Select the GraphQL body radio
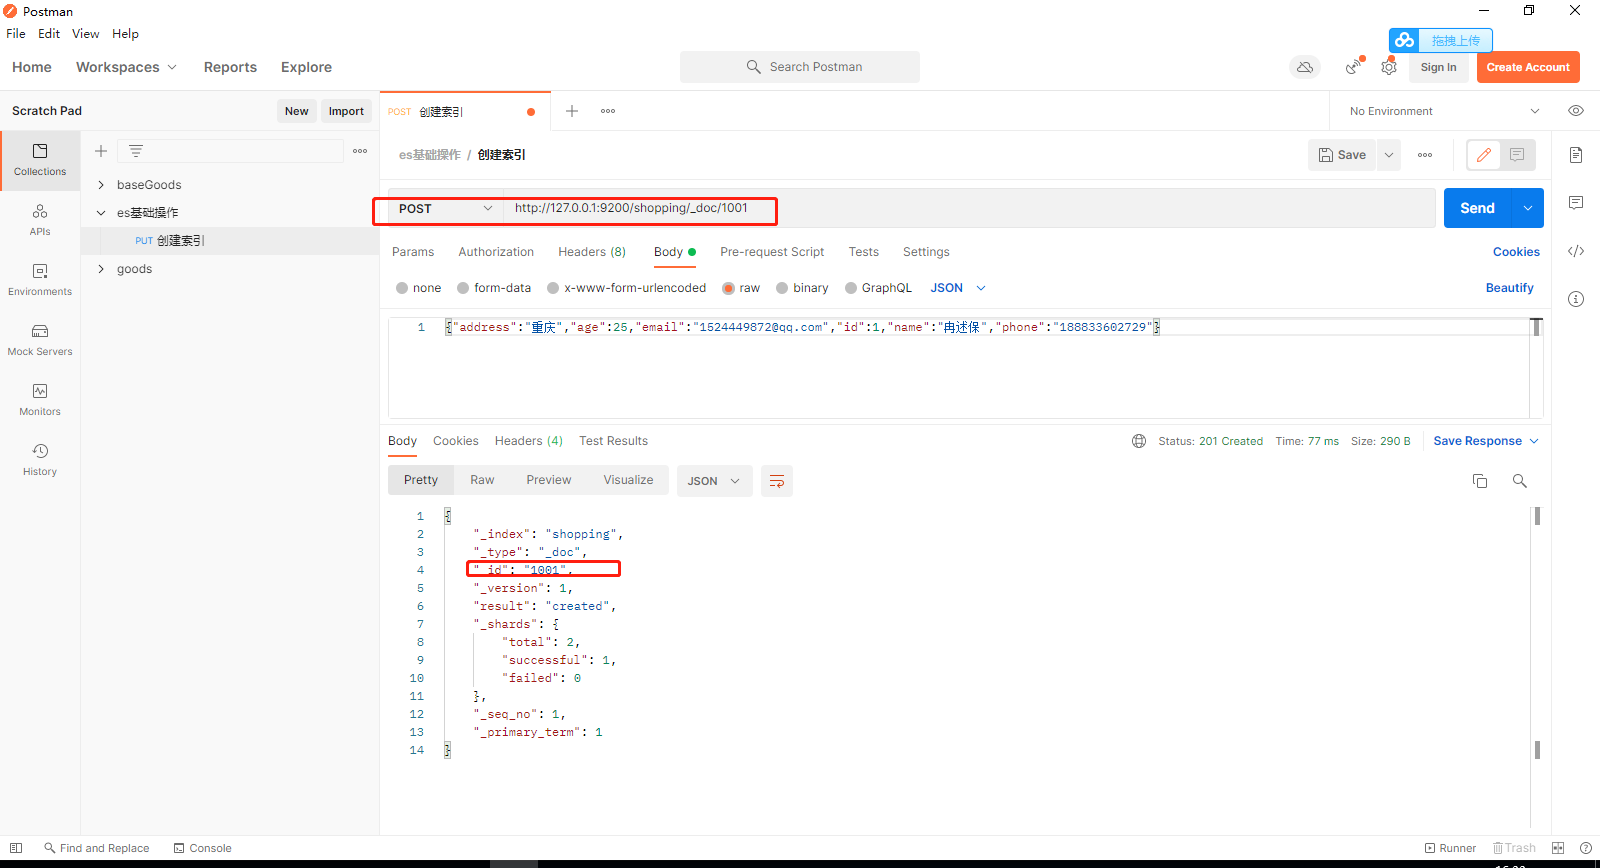The width and height of the screenshot is (1600, 868). click(x=851, y=288)
